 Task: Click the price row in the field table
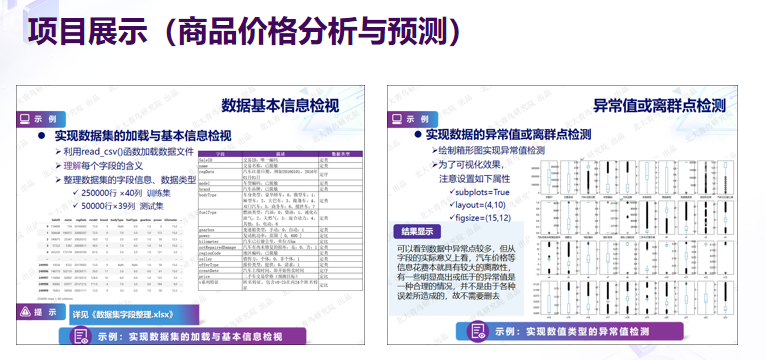click(x=280, y=275)
